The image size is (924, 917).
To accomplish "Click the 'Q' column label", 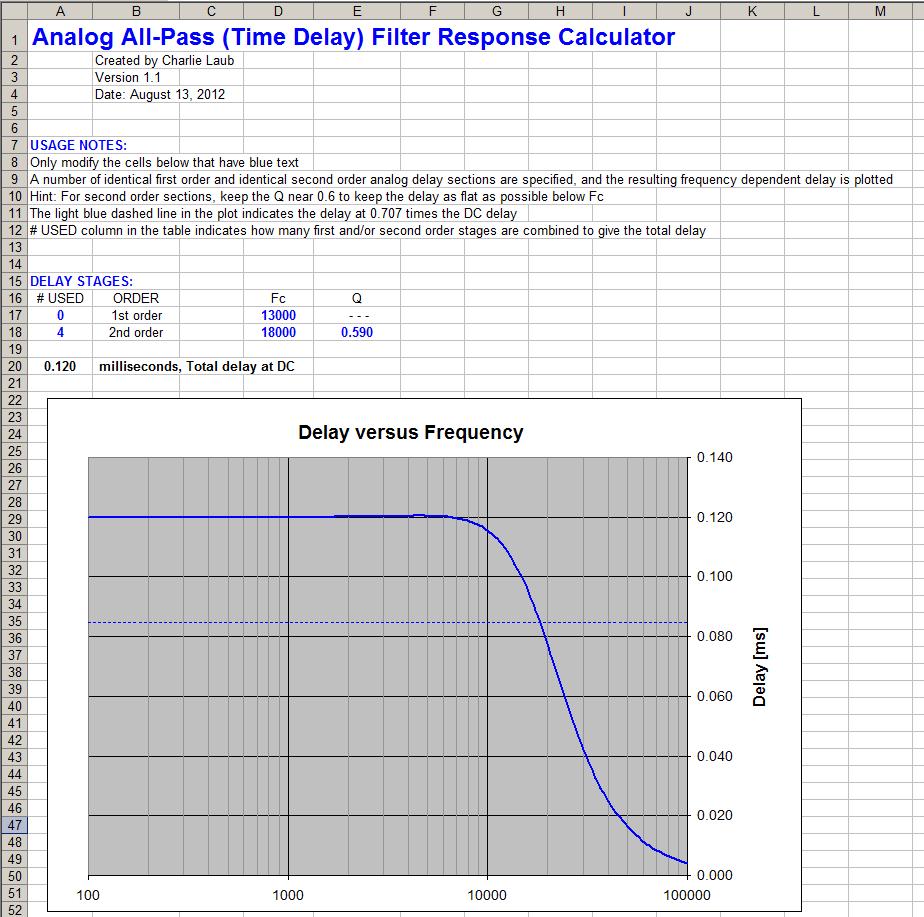I will coord(357,299).
